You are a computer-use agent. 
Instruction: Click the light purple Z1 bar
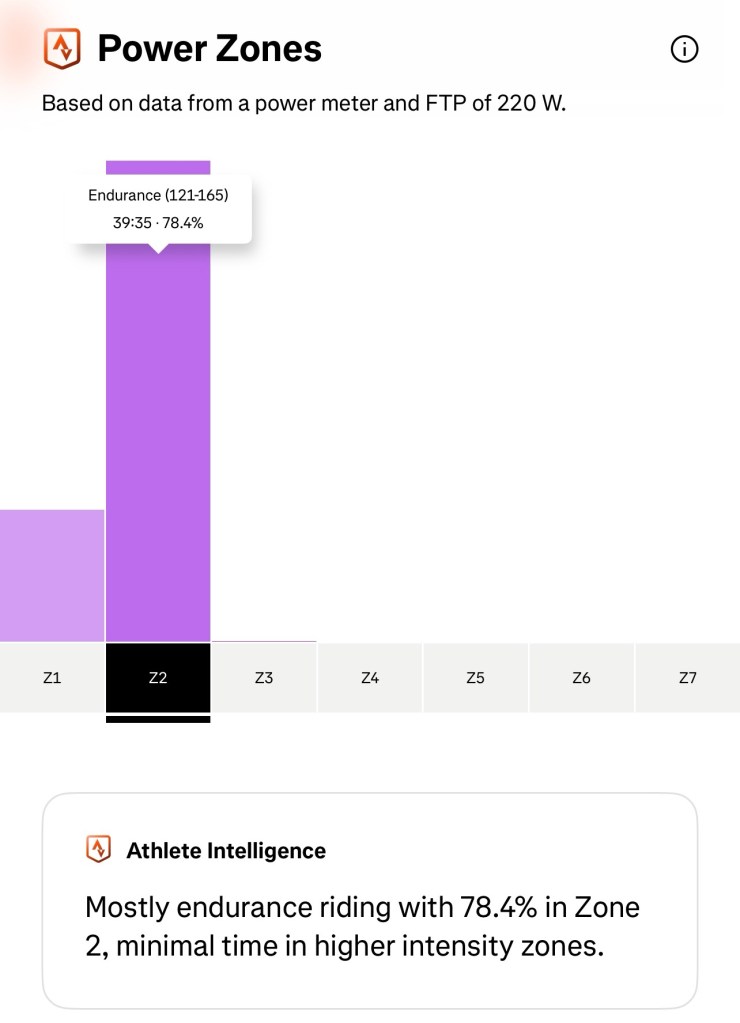tap(52, 575)
